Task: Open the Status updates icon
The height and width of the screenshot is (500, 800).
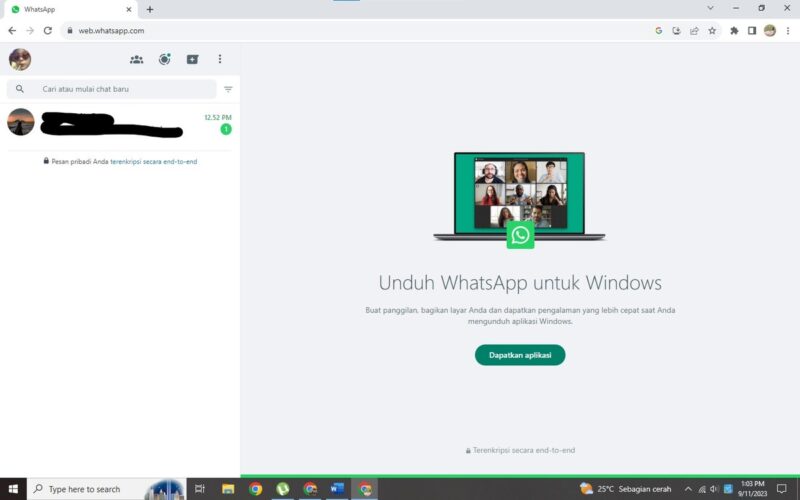Action: (164, 59)
